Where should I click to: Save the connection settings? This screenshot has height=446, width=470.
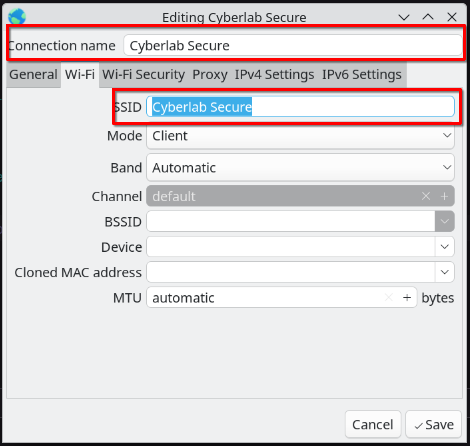tap(433, 425)
